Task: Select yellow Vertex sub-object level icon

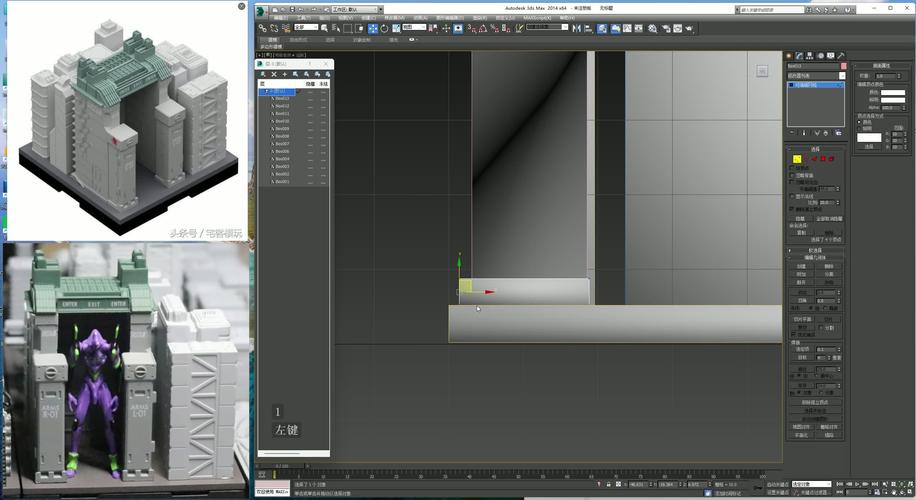Action: coord(797,159)
